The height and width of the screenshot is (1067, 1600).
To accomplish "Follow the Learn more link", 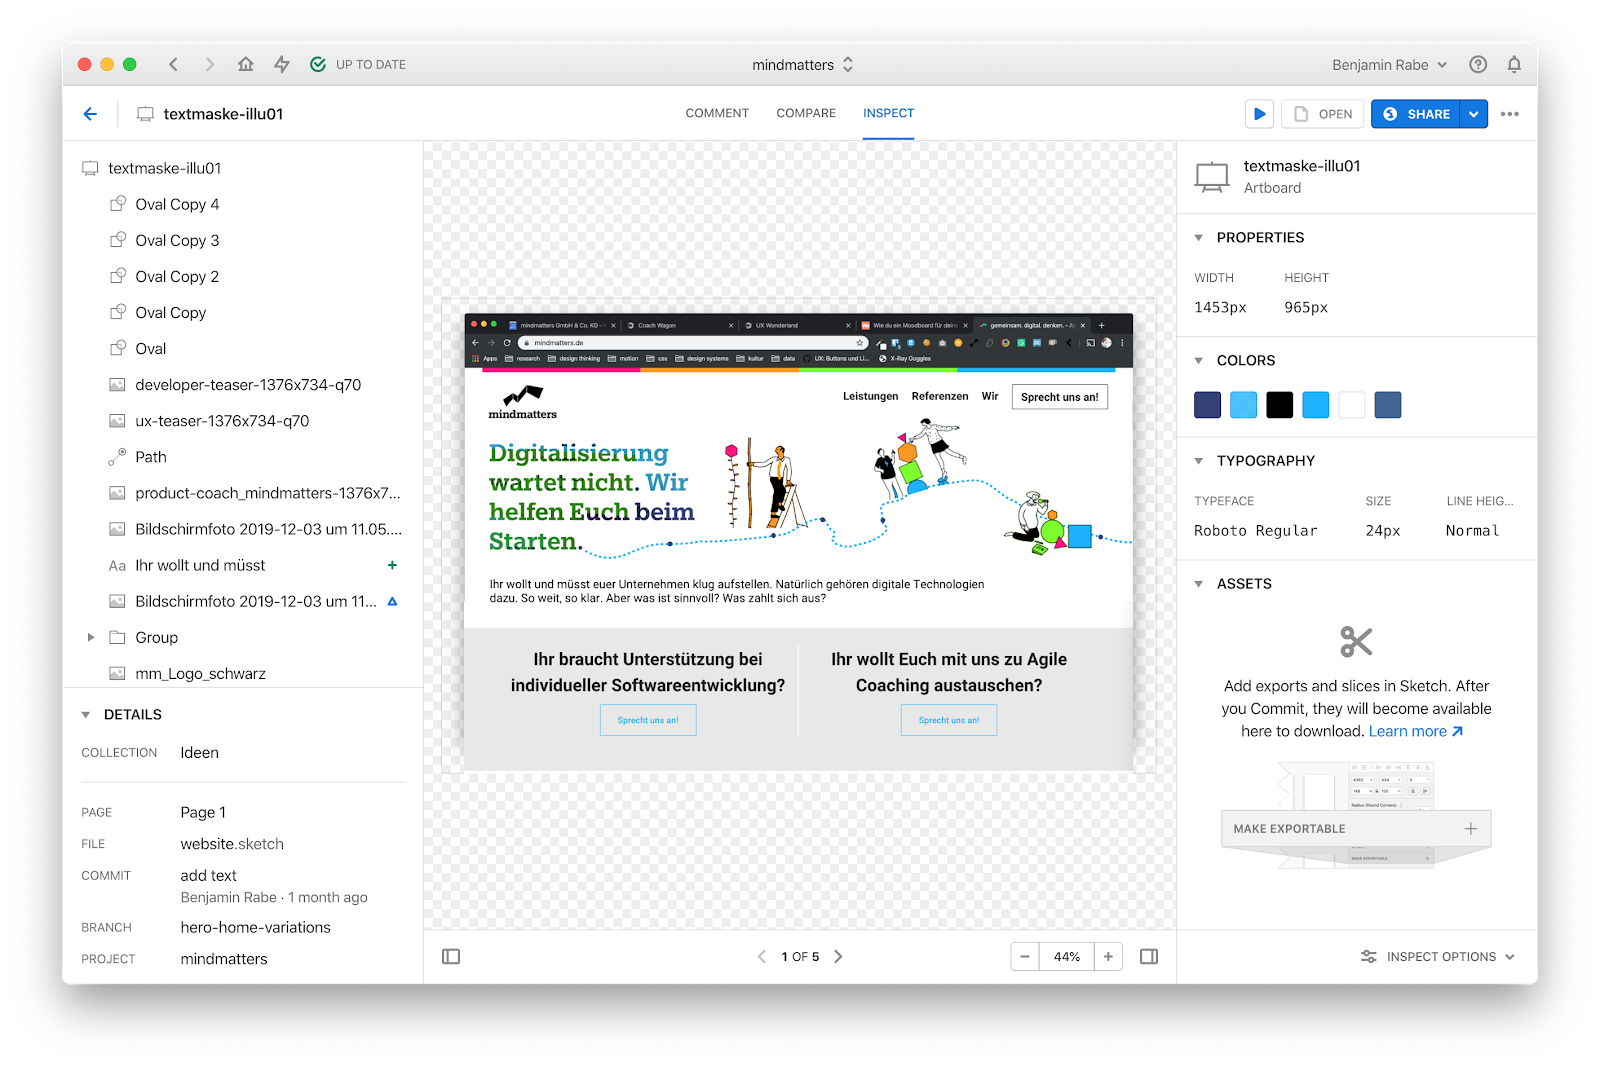I will tap(1416, 731).
